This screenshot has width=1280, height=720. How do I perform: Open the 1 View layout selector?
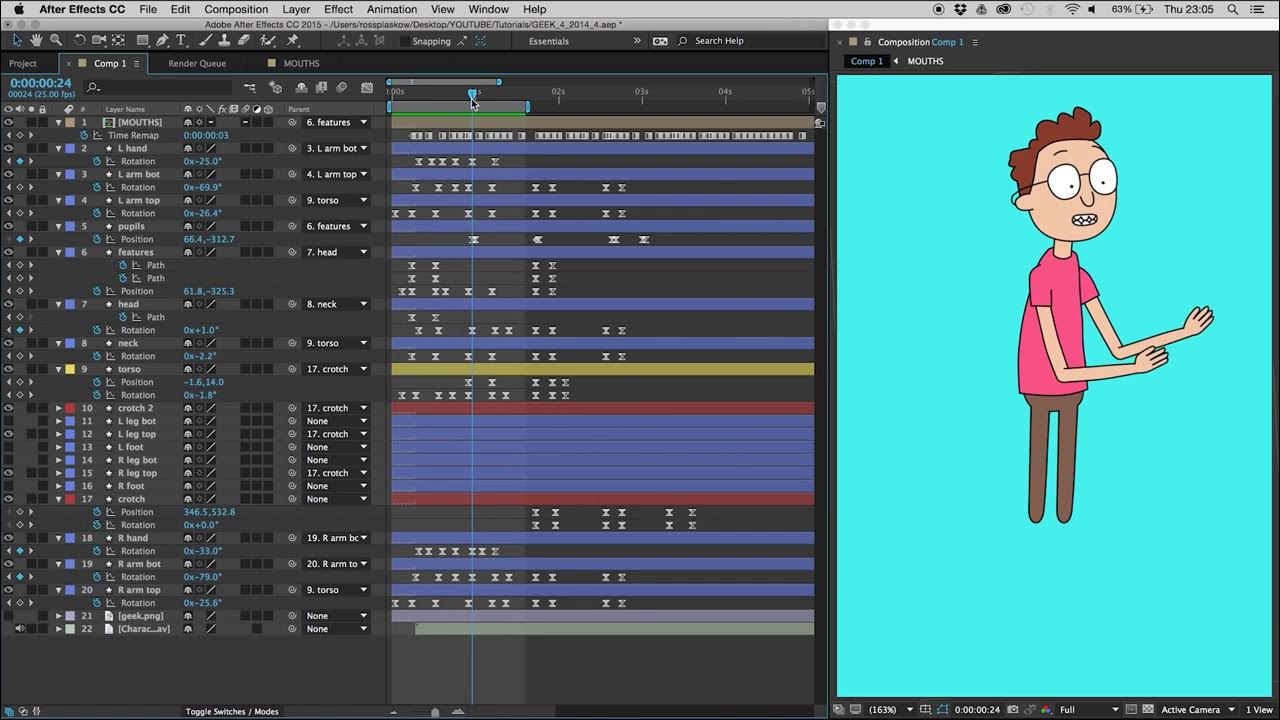pyautogui.click(x=1259, y=710)
